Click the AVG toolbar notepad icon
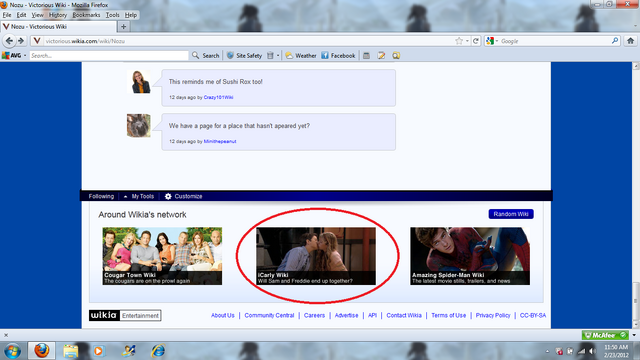Screen dimensions: 640x360 click(381, 56)
